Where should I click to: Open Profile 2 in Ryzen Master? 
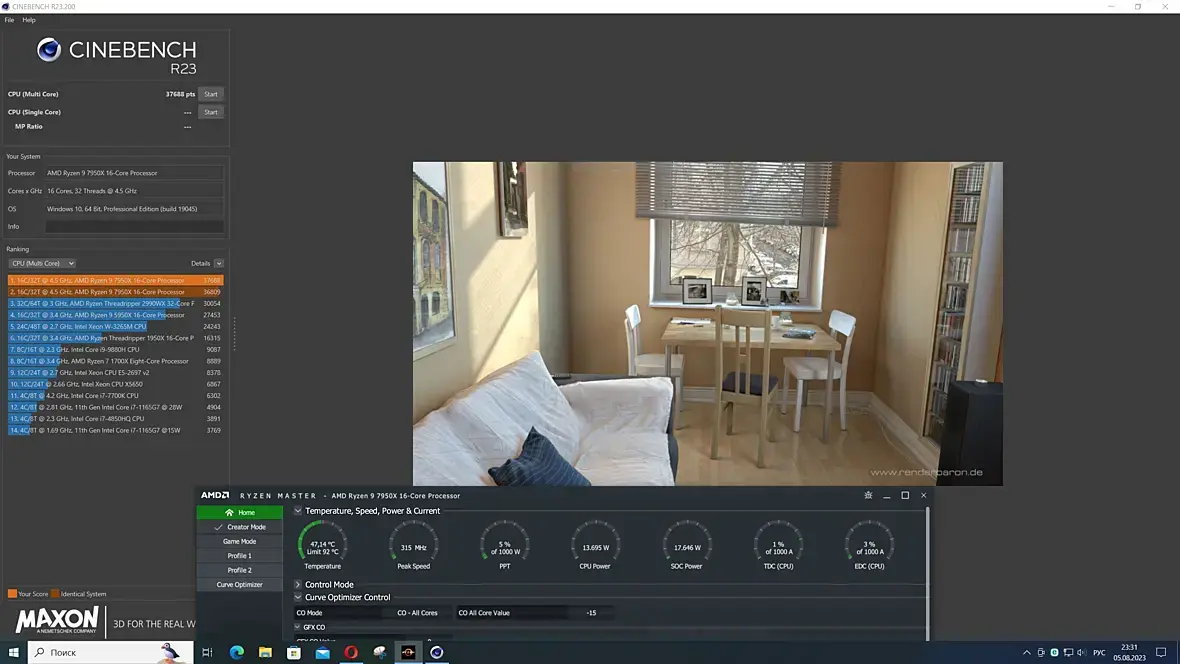click(x=239, y=570)
